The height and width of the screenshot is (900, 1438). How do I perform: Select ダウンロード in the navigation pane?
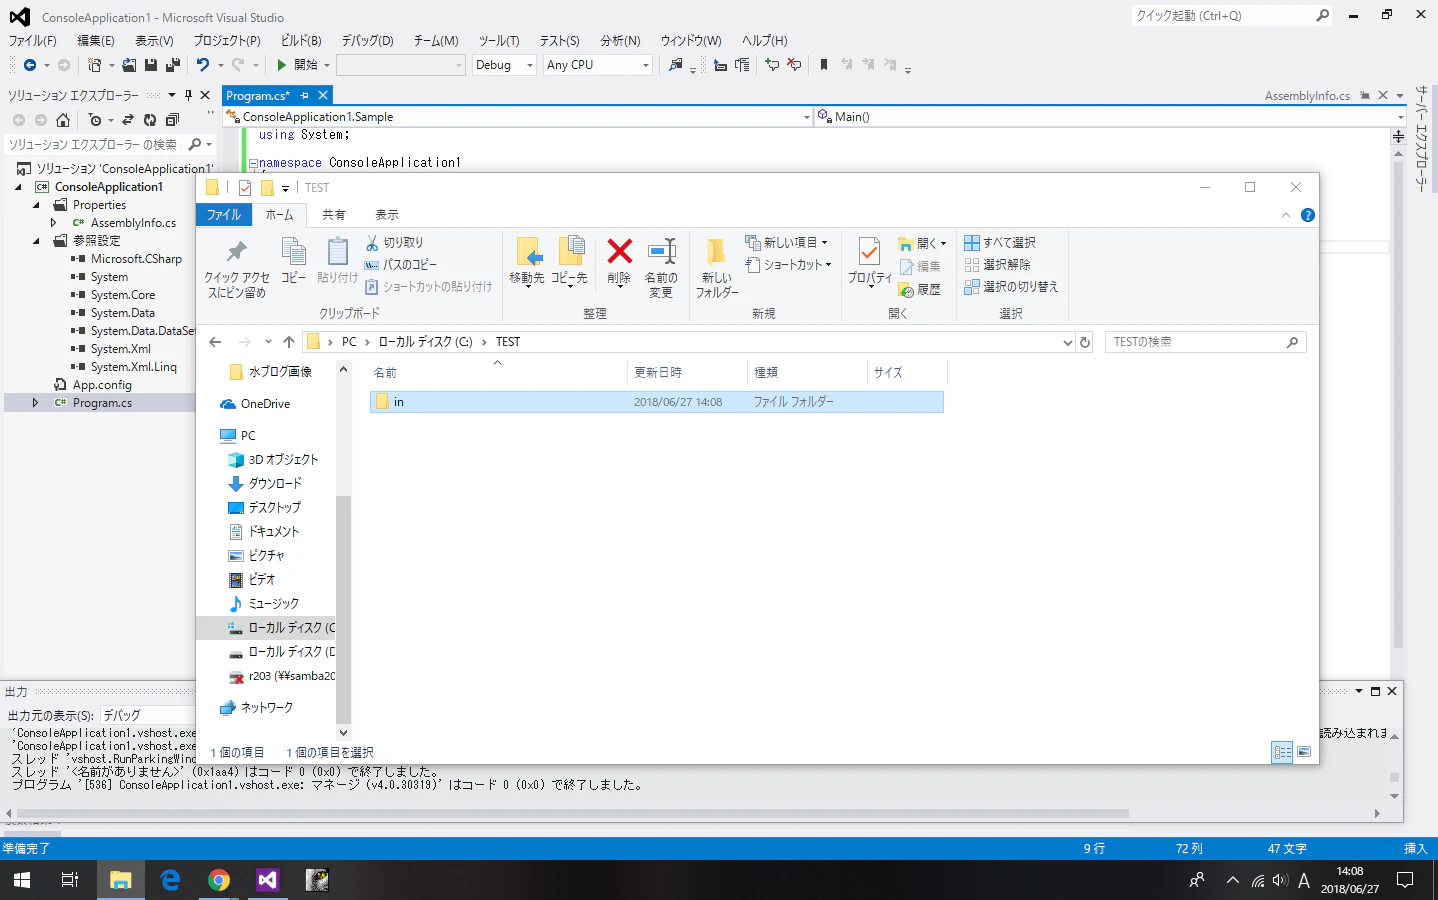[275, 484]
